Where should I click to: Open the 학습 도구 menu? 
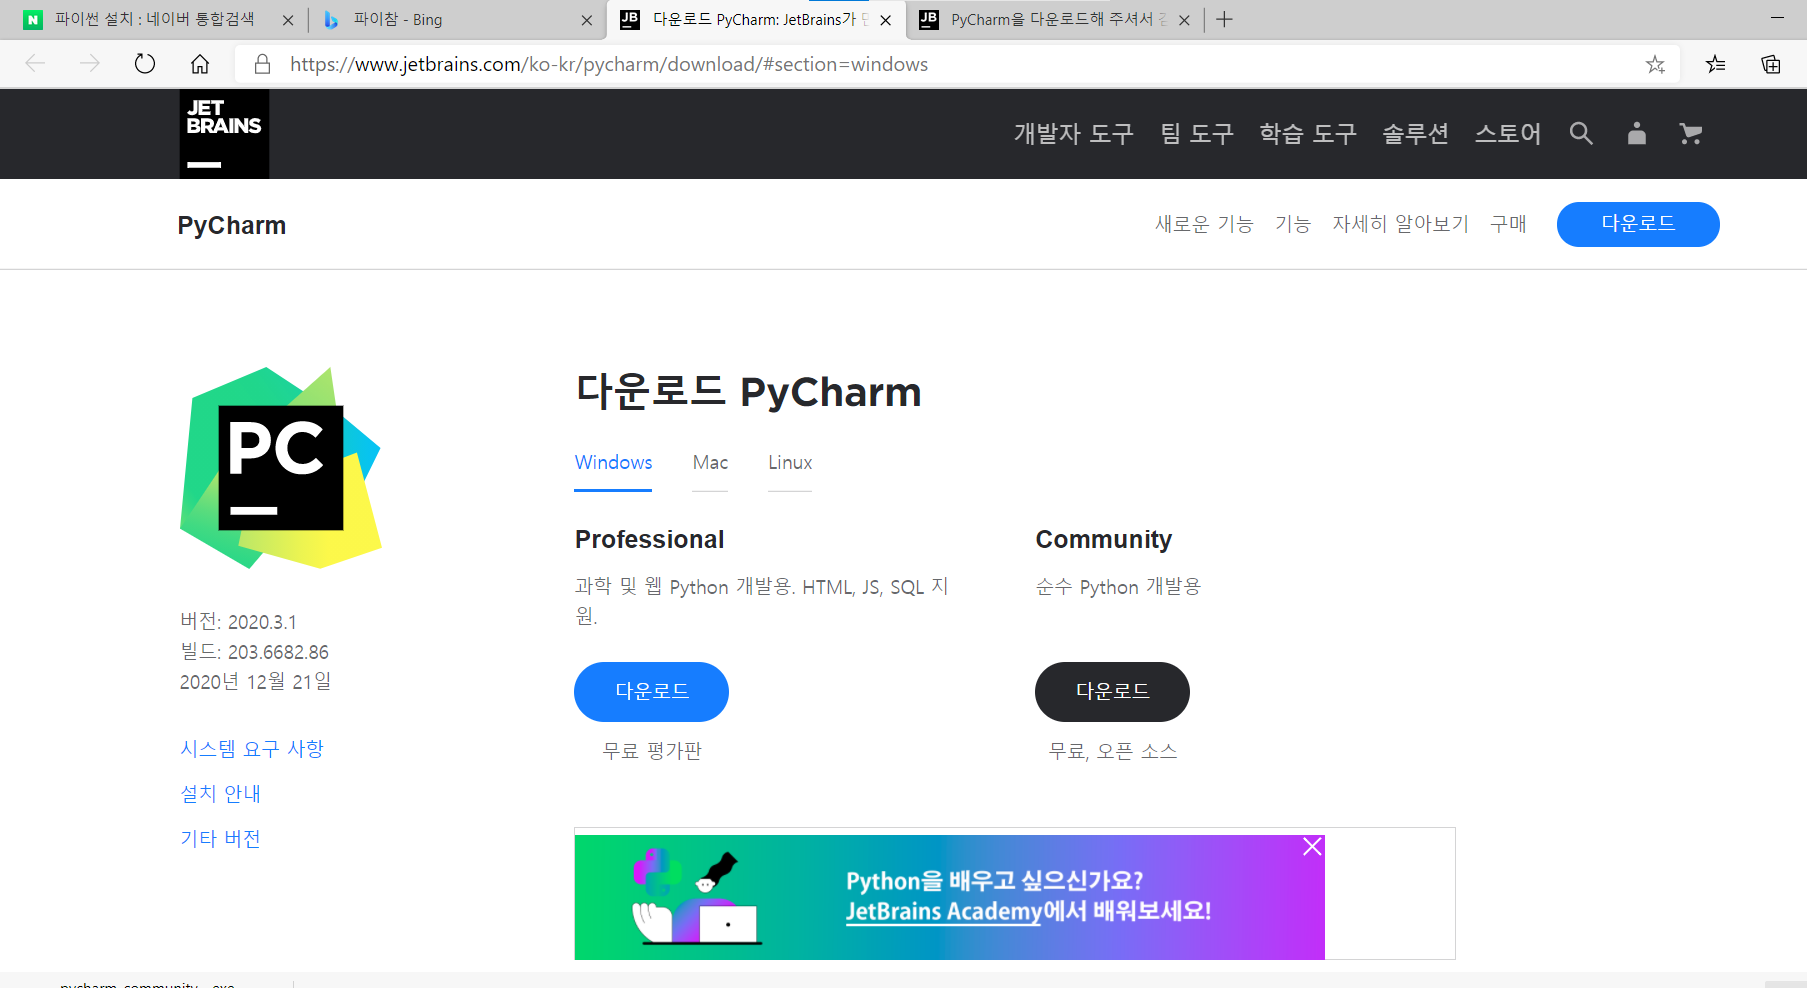click(x=1308, y=133)
